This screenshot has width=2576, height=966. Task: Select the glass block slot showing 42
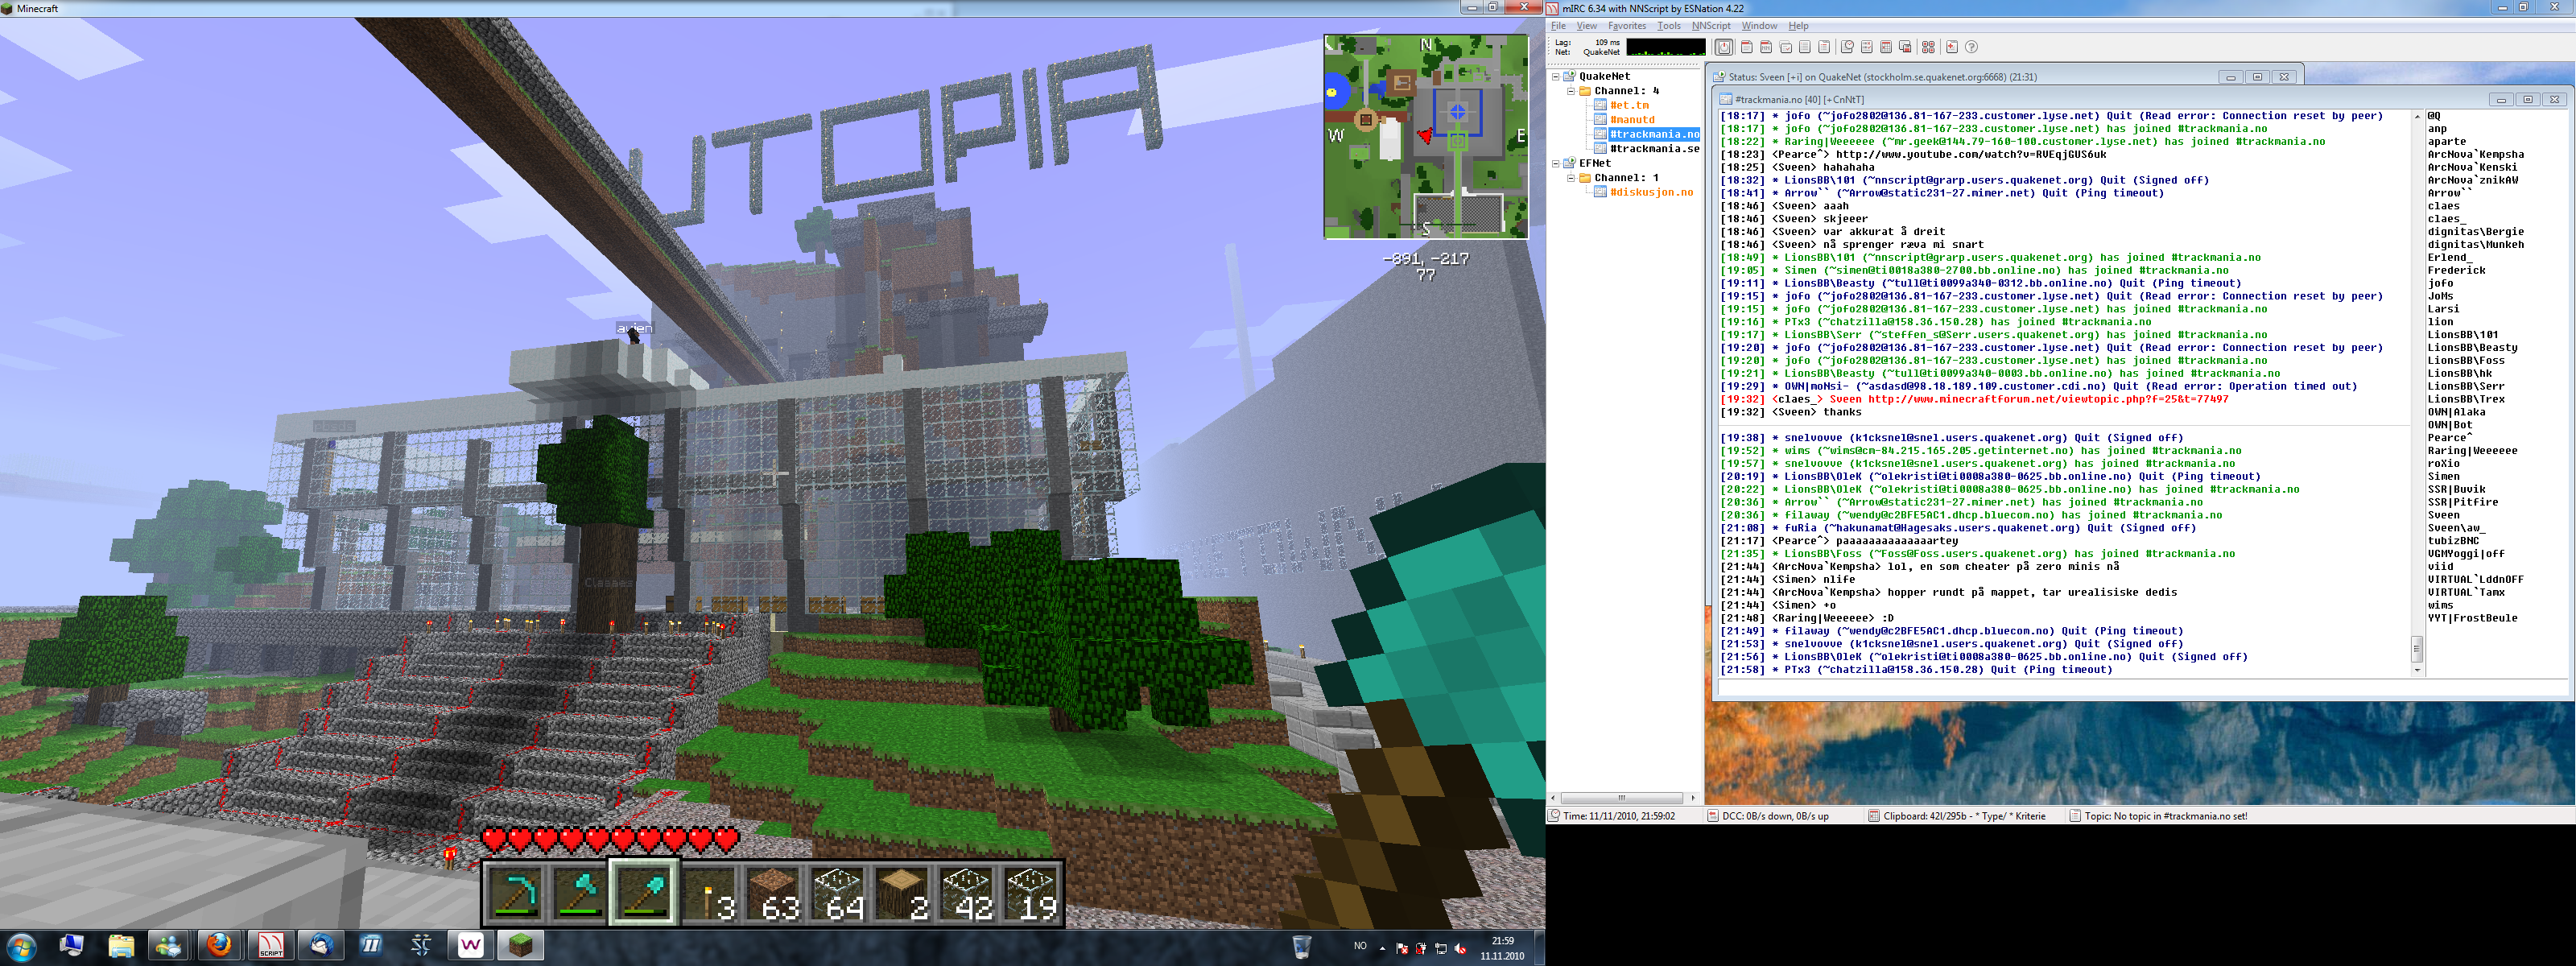[x=966, y=893]
